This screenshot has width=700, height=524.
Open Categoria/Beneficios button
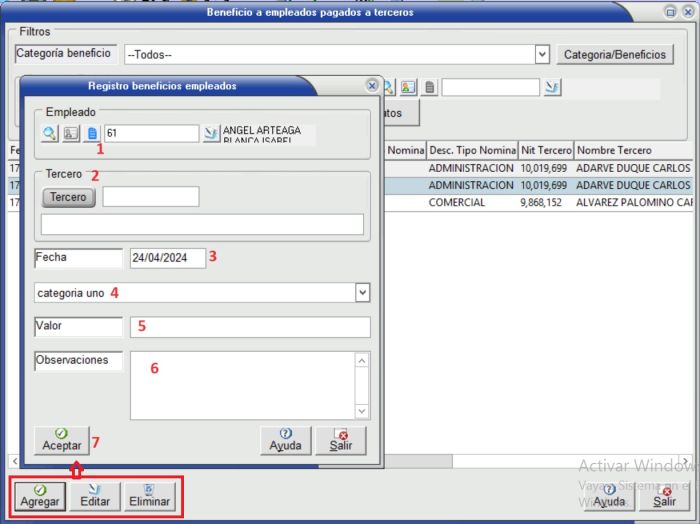tap(615, 55)
